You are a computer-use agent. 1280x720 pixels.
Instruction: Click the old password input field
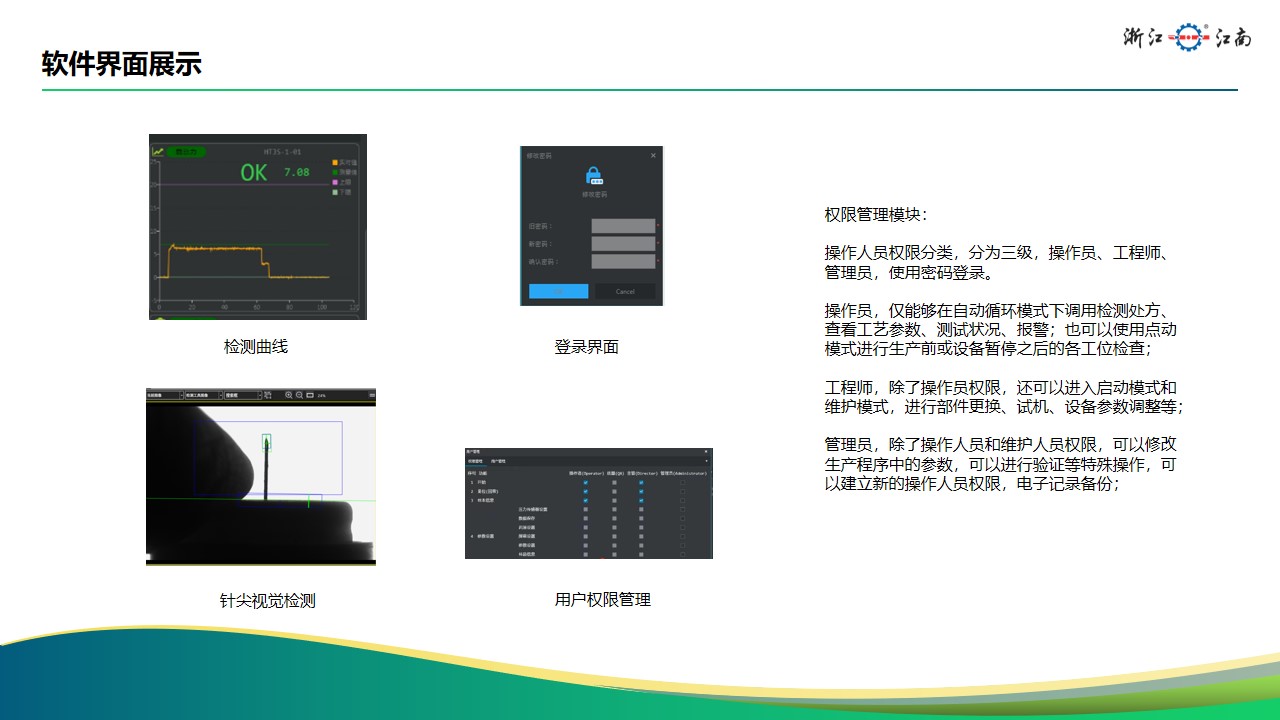tap(623, 226)
